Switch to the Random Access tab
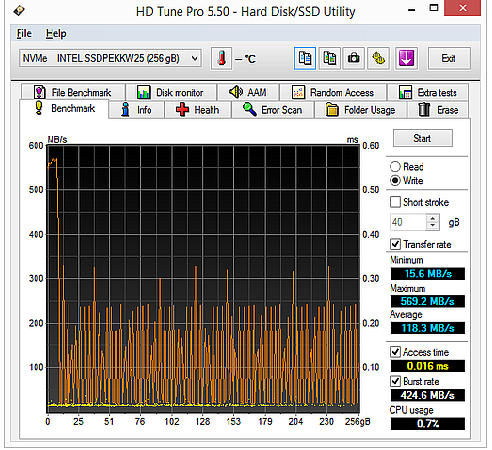492x450 pixels. [x=333, y=92]
